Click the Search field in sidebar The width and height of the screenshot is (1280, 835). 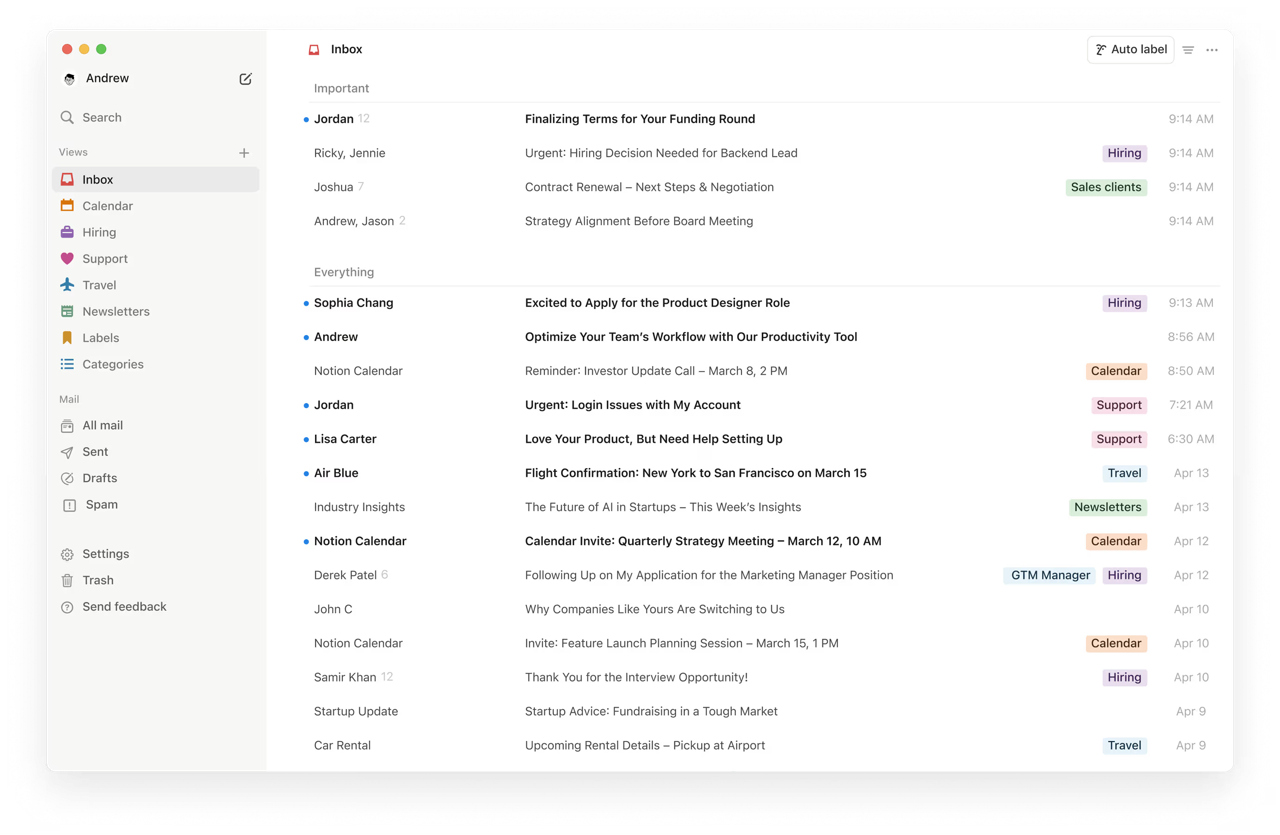pos(102,118)
